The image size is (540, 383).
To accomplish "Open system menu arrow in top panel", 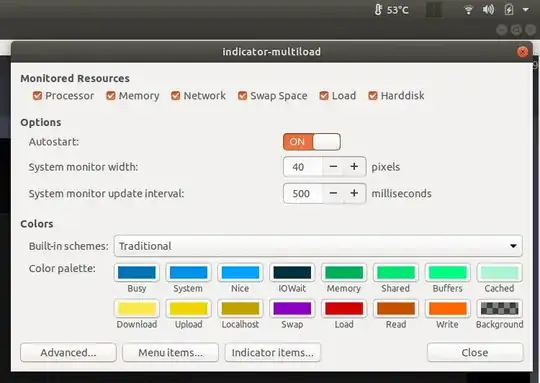I will tap(526, 10).
